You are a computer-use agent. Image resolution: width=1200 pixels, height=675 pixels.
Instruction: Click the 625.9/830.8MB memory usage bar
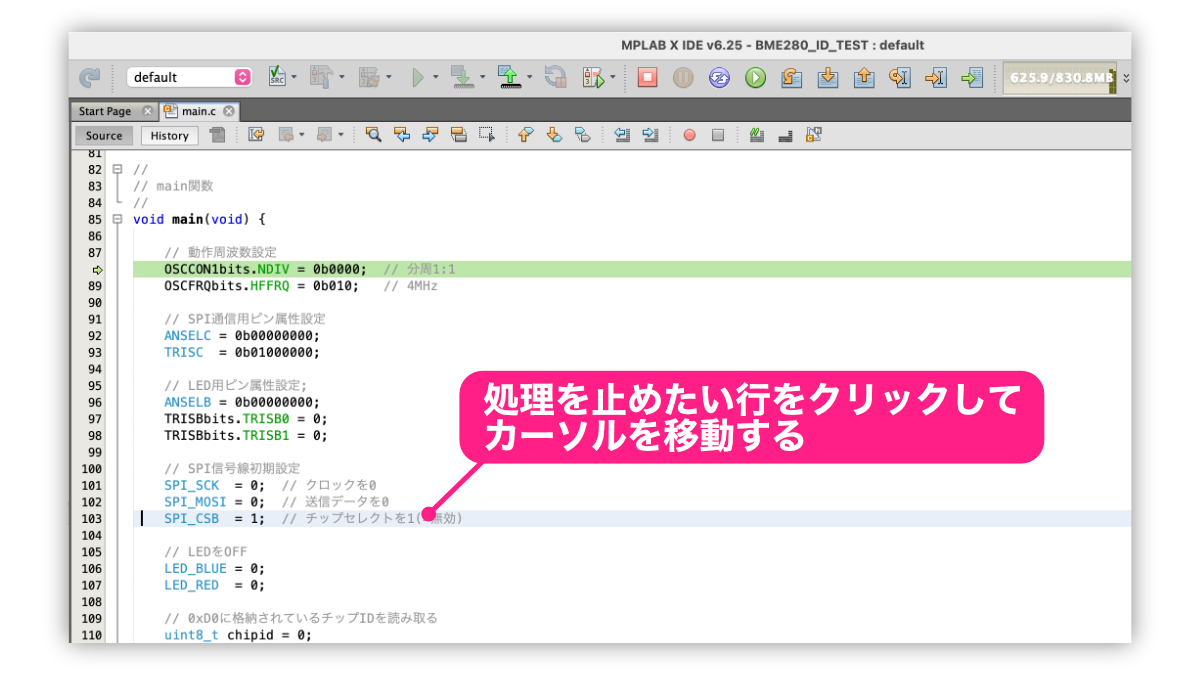pyautogui.click(x=1059, y=77)
